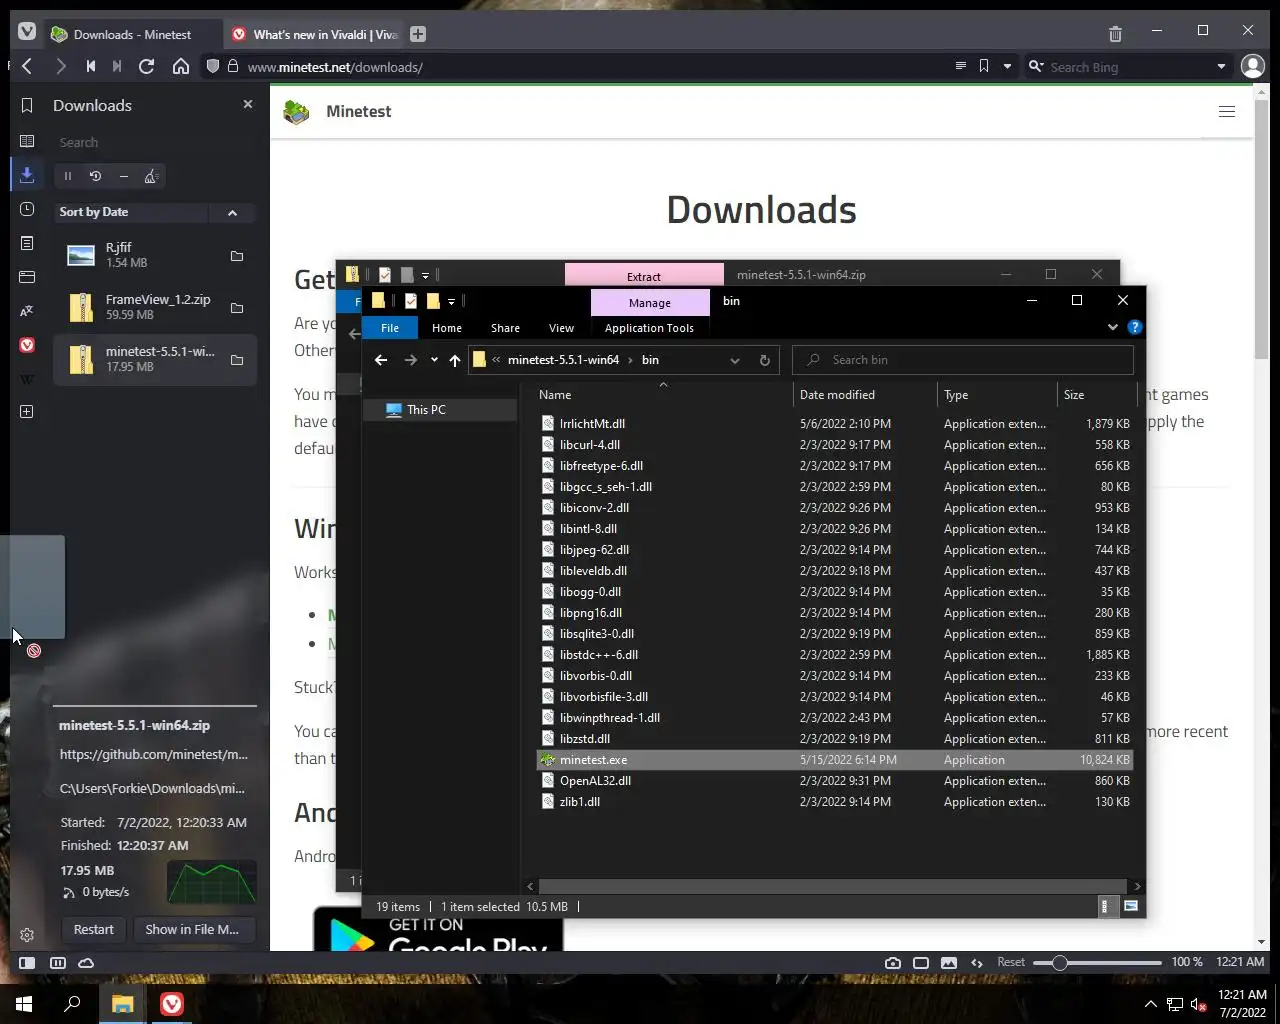
Task: Switch to What's new in Vivaldi tab
Action: point(314,34)
